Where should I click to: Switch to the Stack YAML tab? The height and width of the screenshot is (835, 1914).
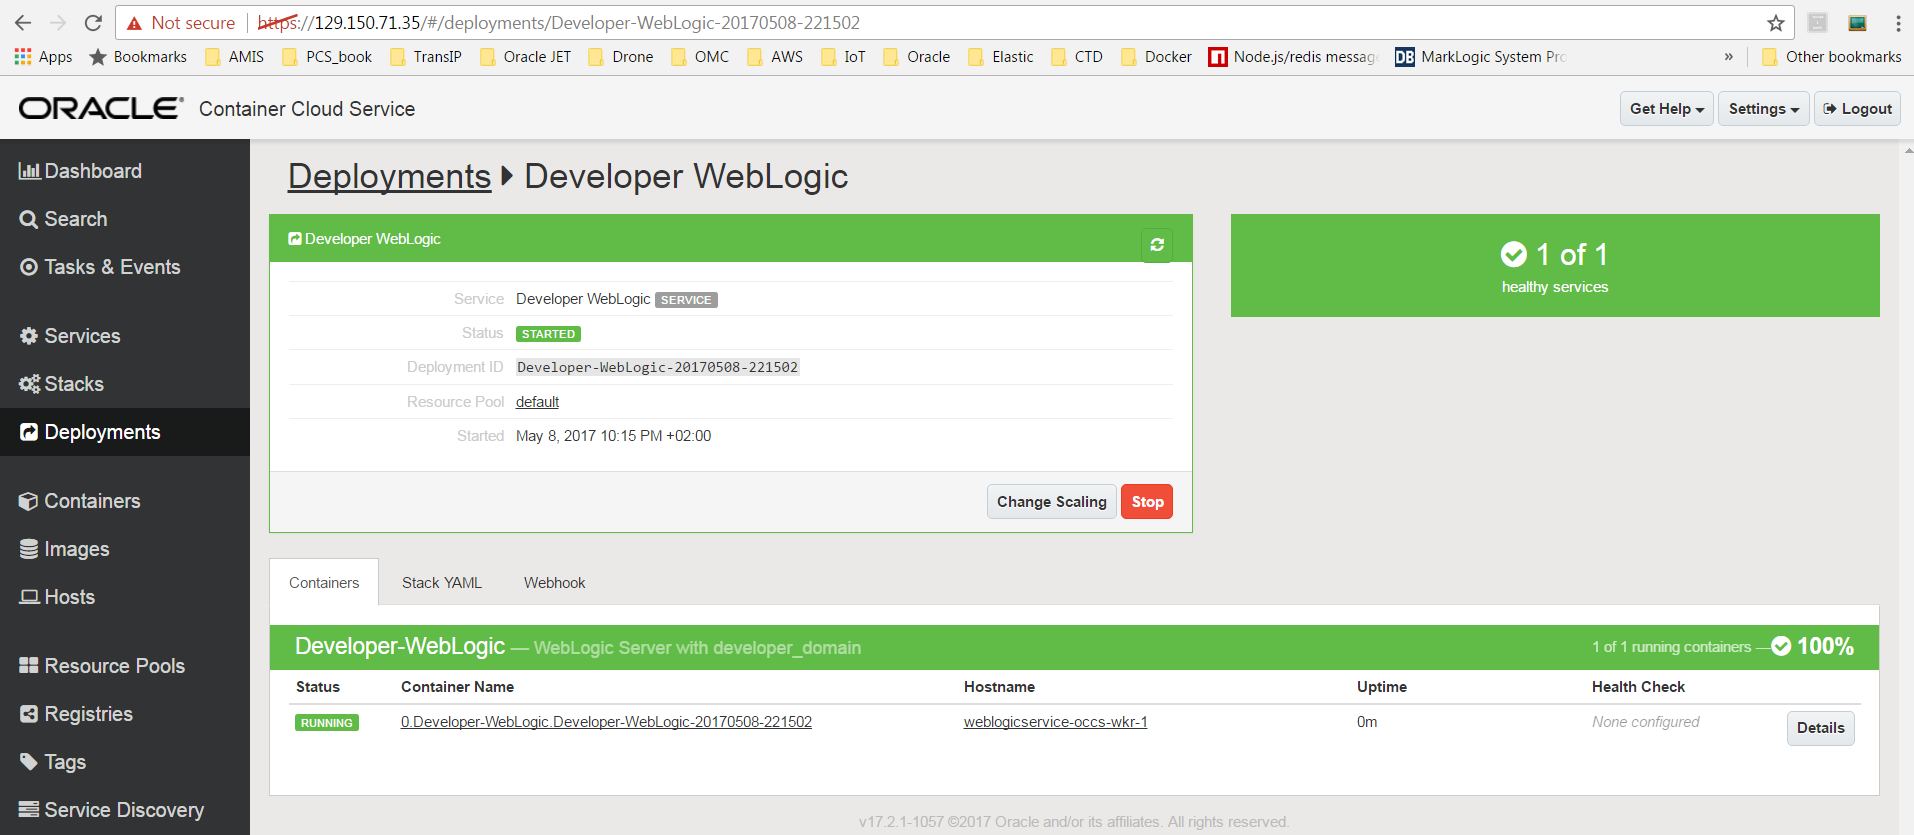pos(441,583)
